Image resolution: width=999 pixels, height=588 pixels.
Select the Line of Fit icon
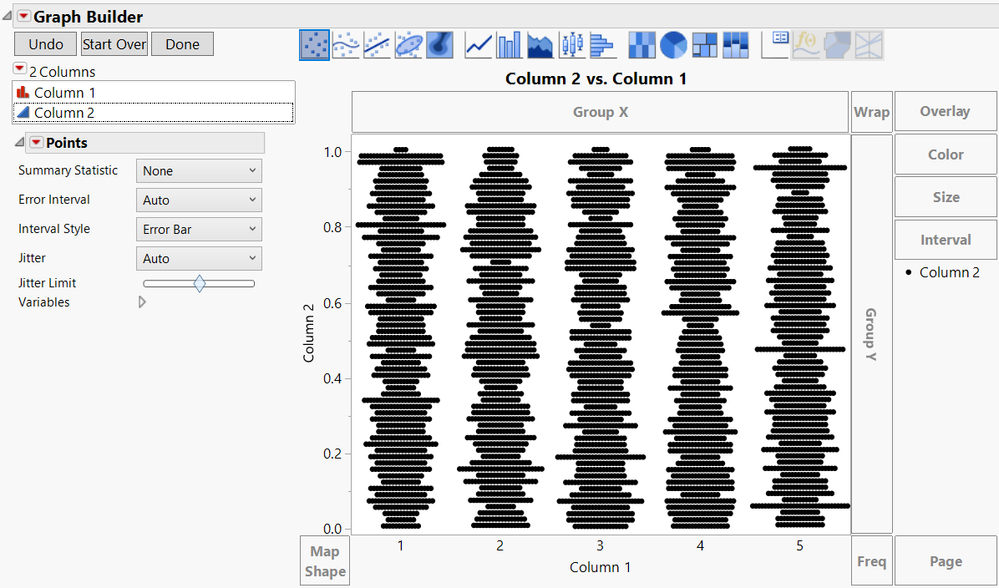[377, 45]
